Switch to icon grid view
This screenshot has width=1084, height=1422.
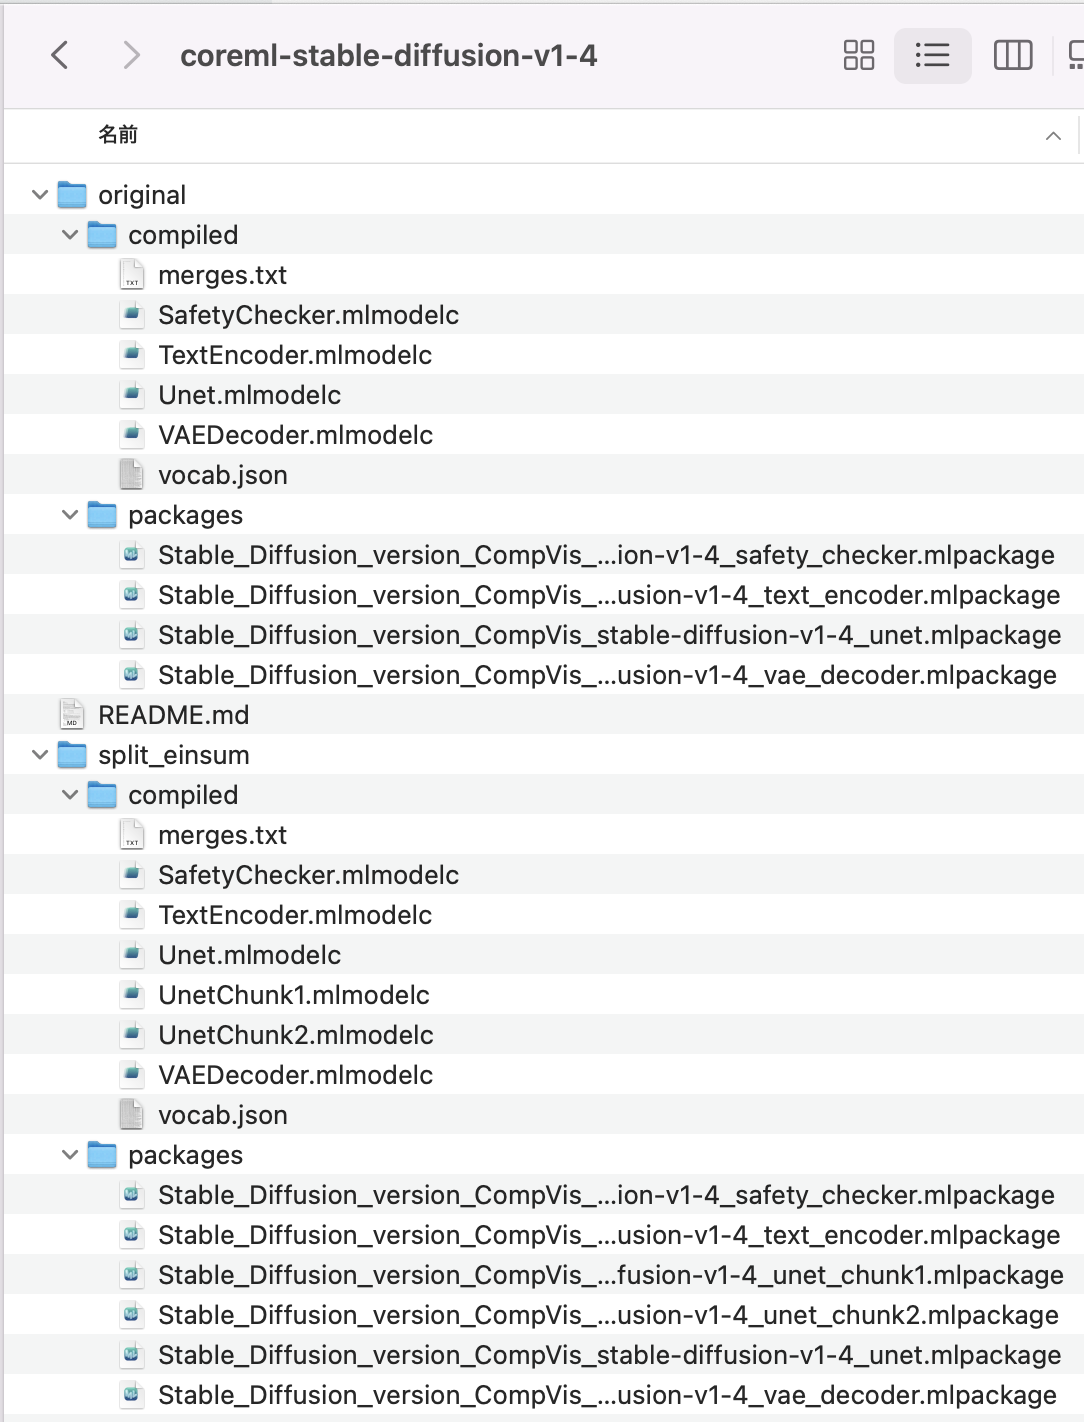(x=859, y=55)
